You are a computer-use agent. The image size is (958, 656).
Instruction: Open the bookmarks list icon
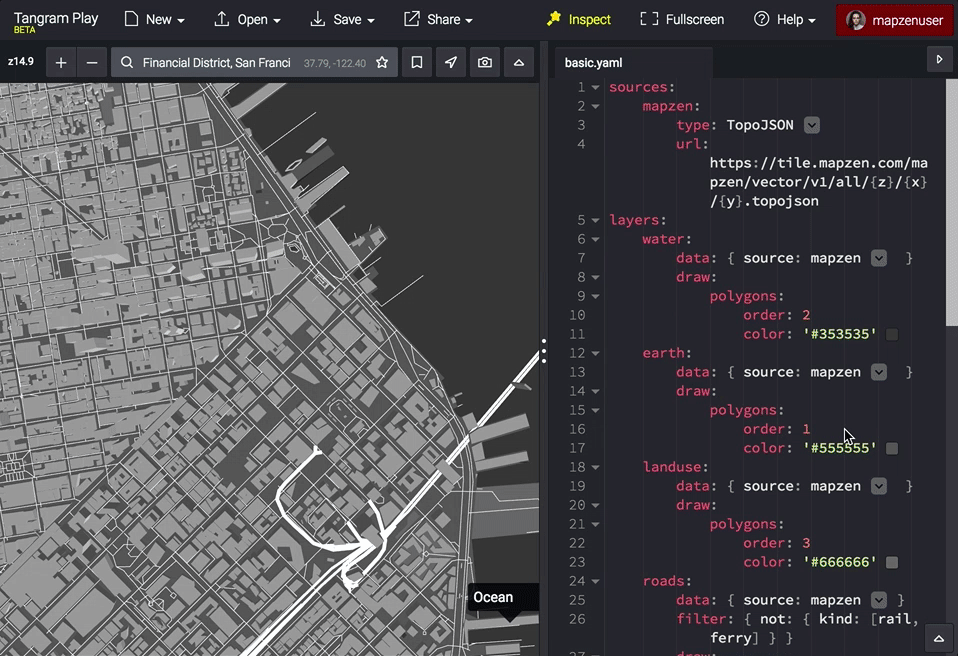coord(417,62)
